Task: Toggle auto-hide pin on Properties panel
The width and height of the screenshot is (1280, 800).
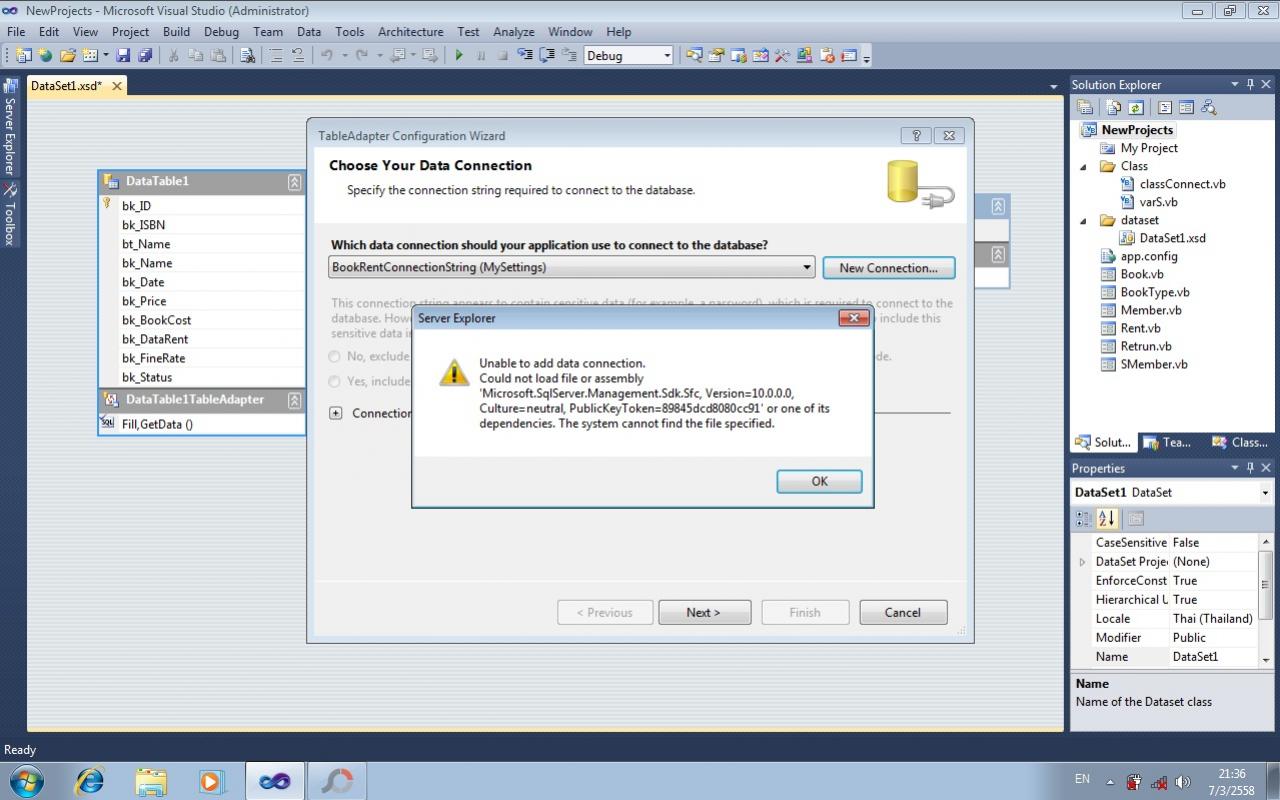Action: [1250, 468]
